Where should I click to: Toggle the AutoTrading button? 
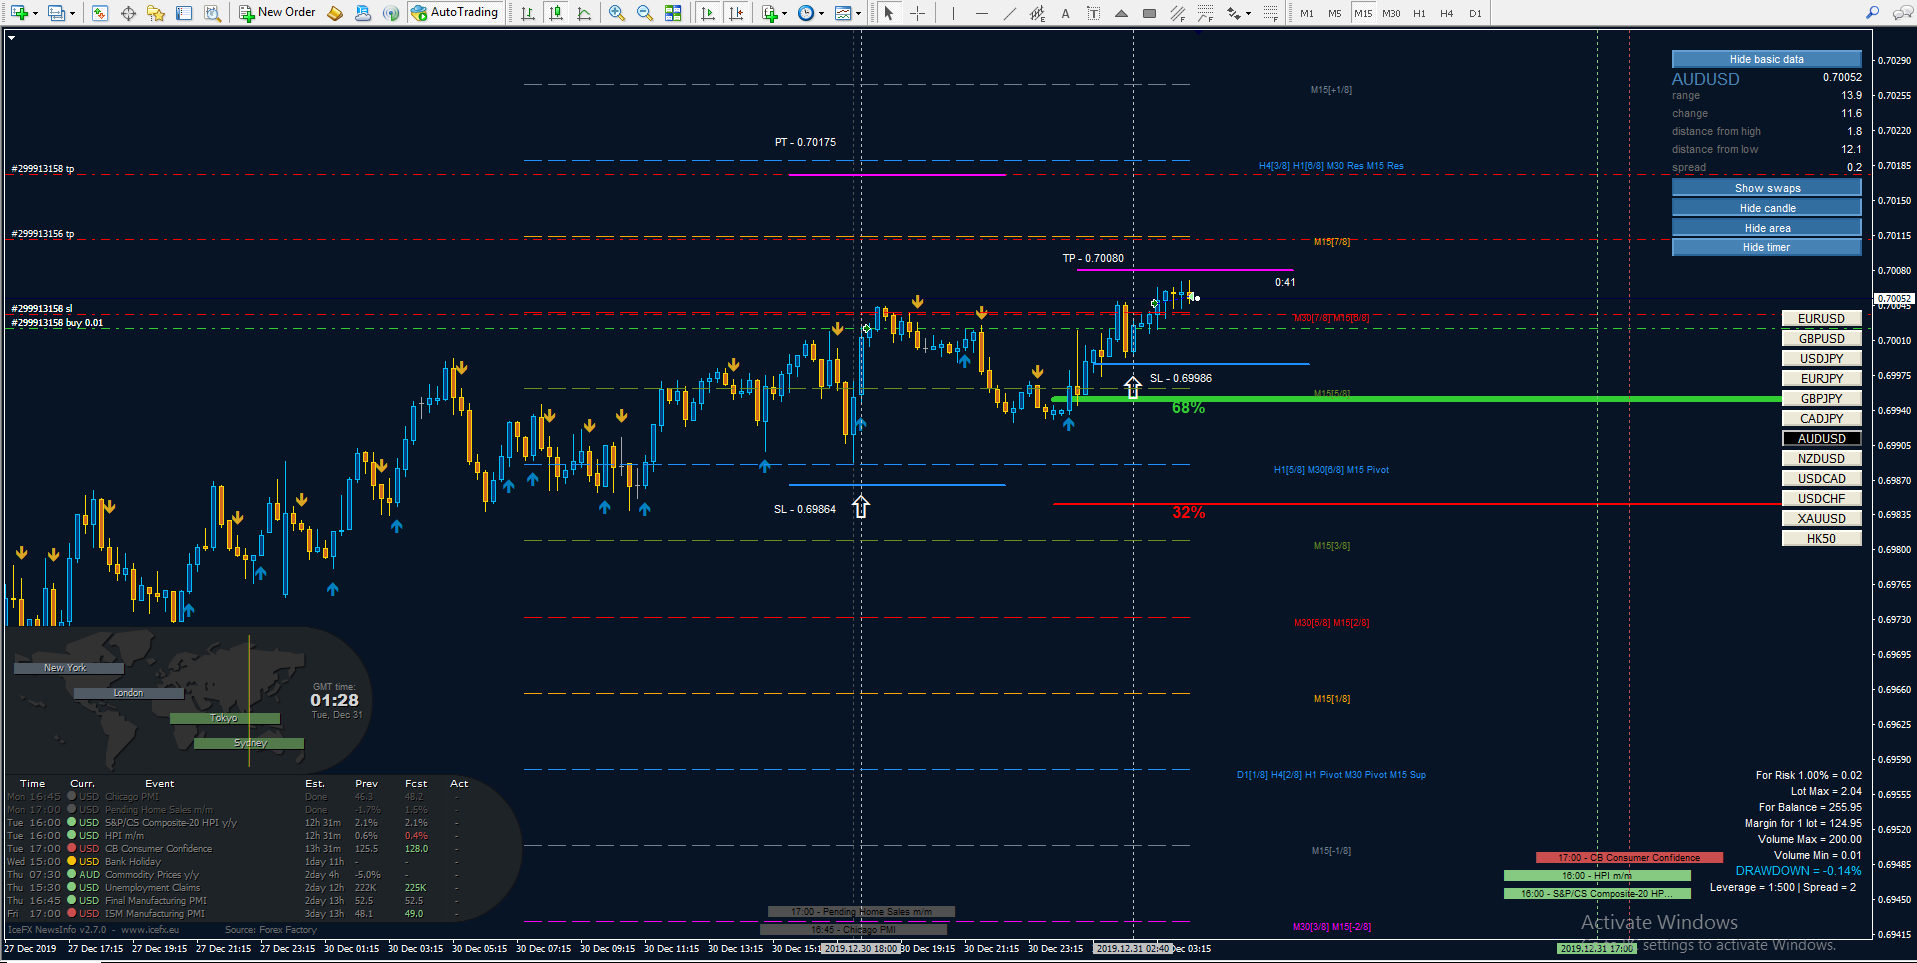[x=455, y=13]
